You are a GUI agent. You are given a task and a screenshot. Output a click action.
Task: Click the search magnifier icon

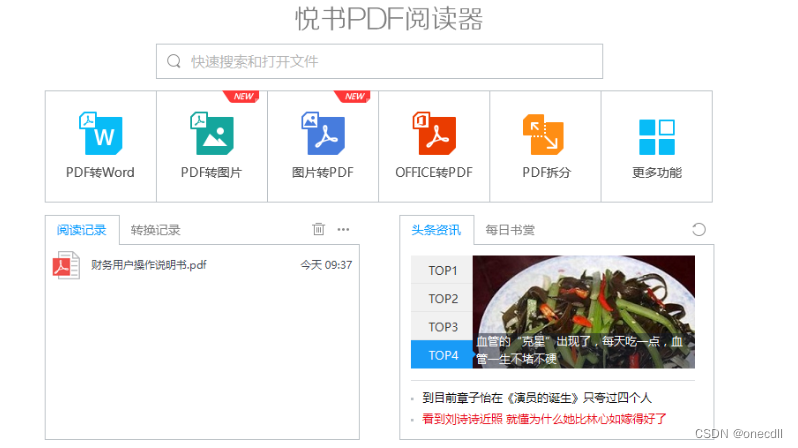[174, 61]
